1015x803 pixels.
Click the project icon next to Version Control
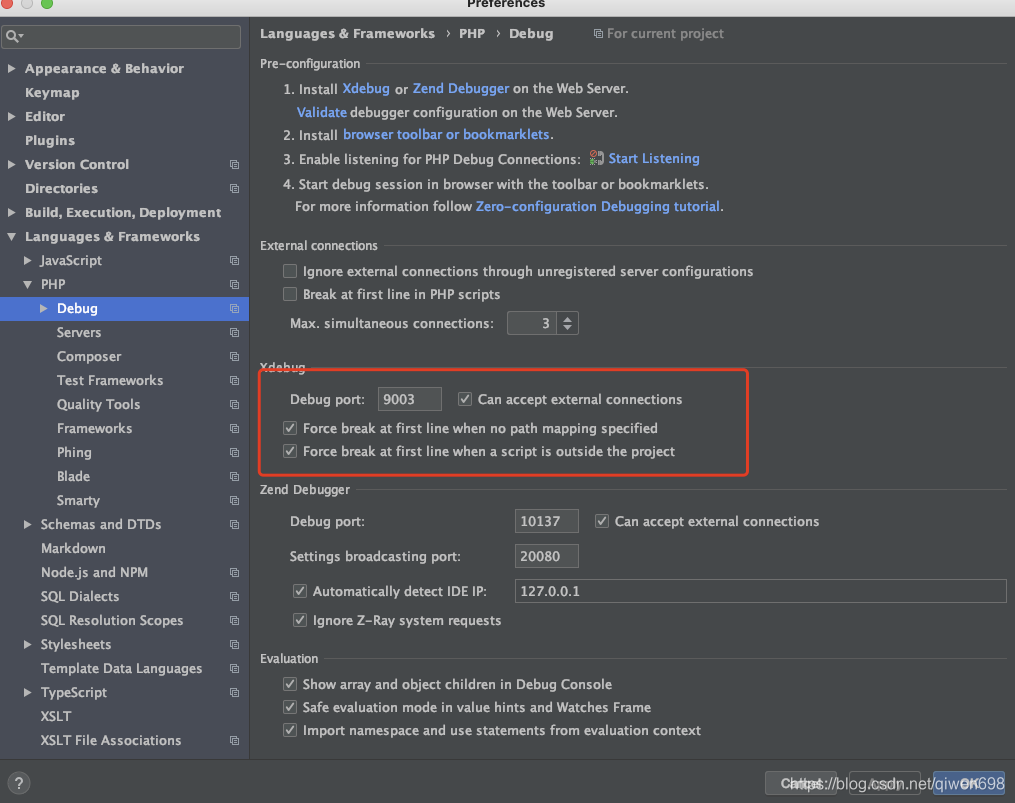[x=233, y=164]
